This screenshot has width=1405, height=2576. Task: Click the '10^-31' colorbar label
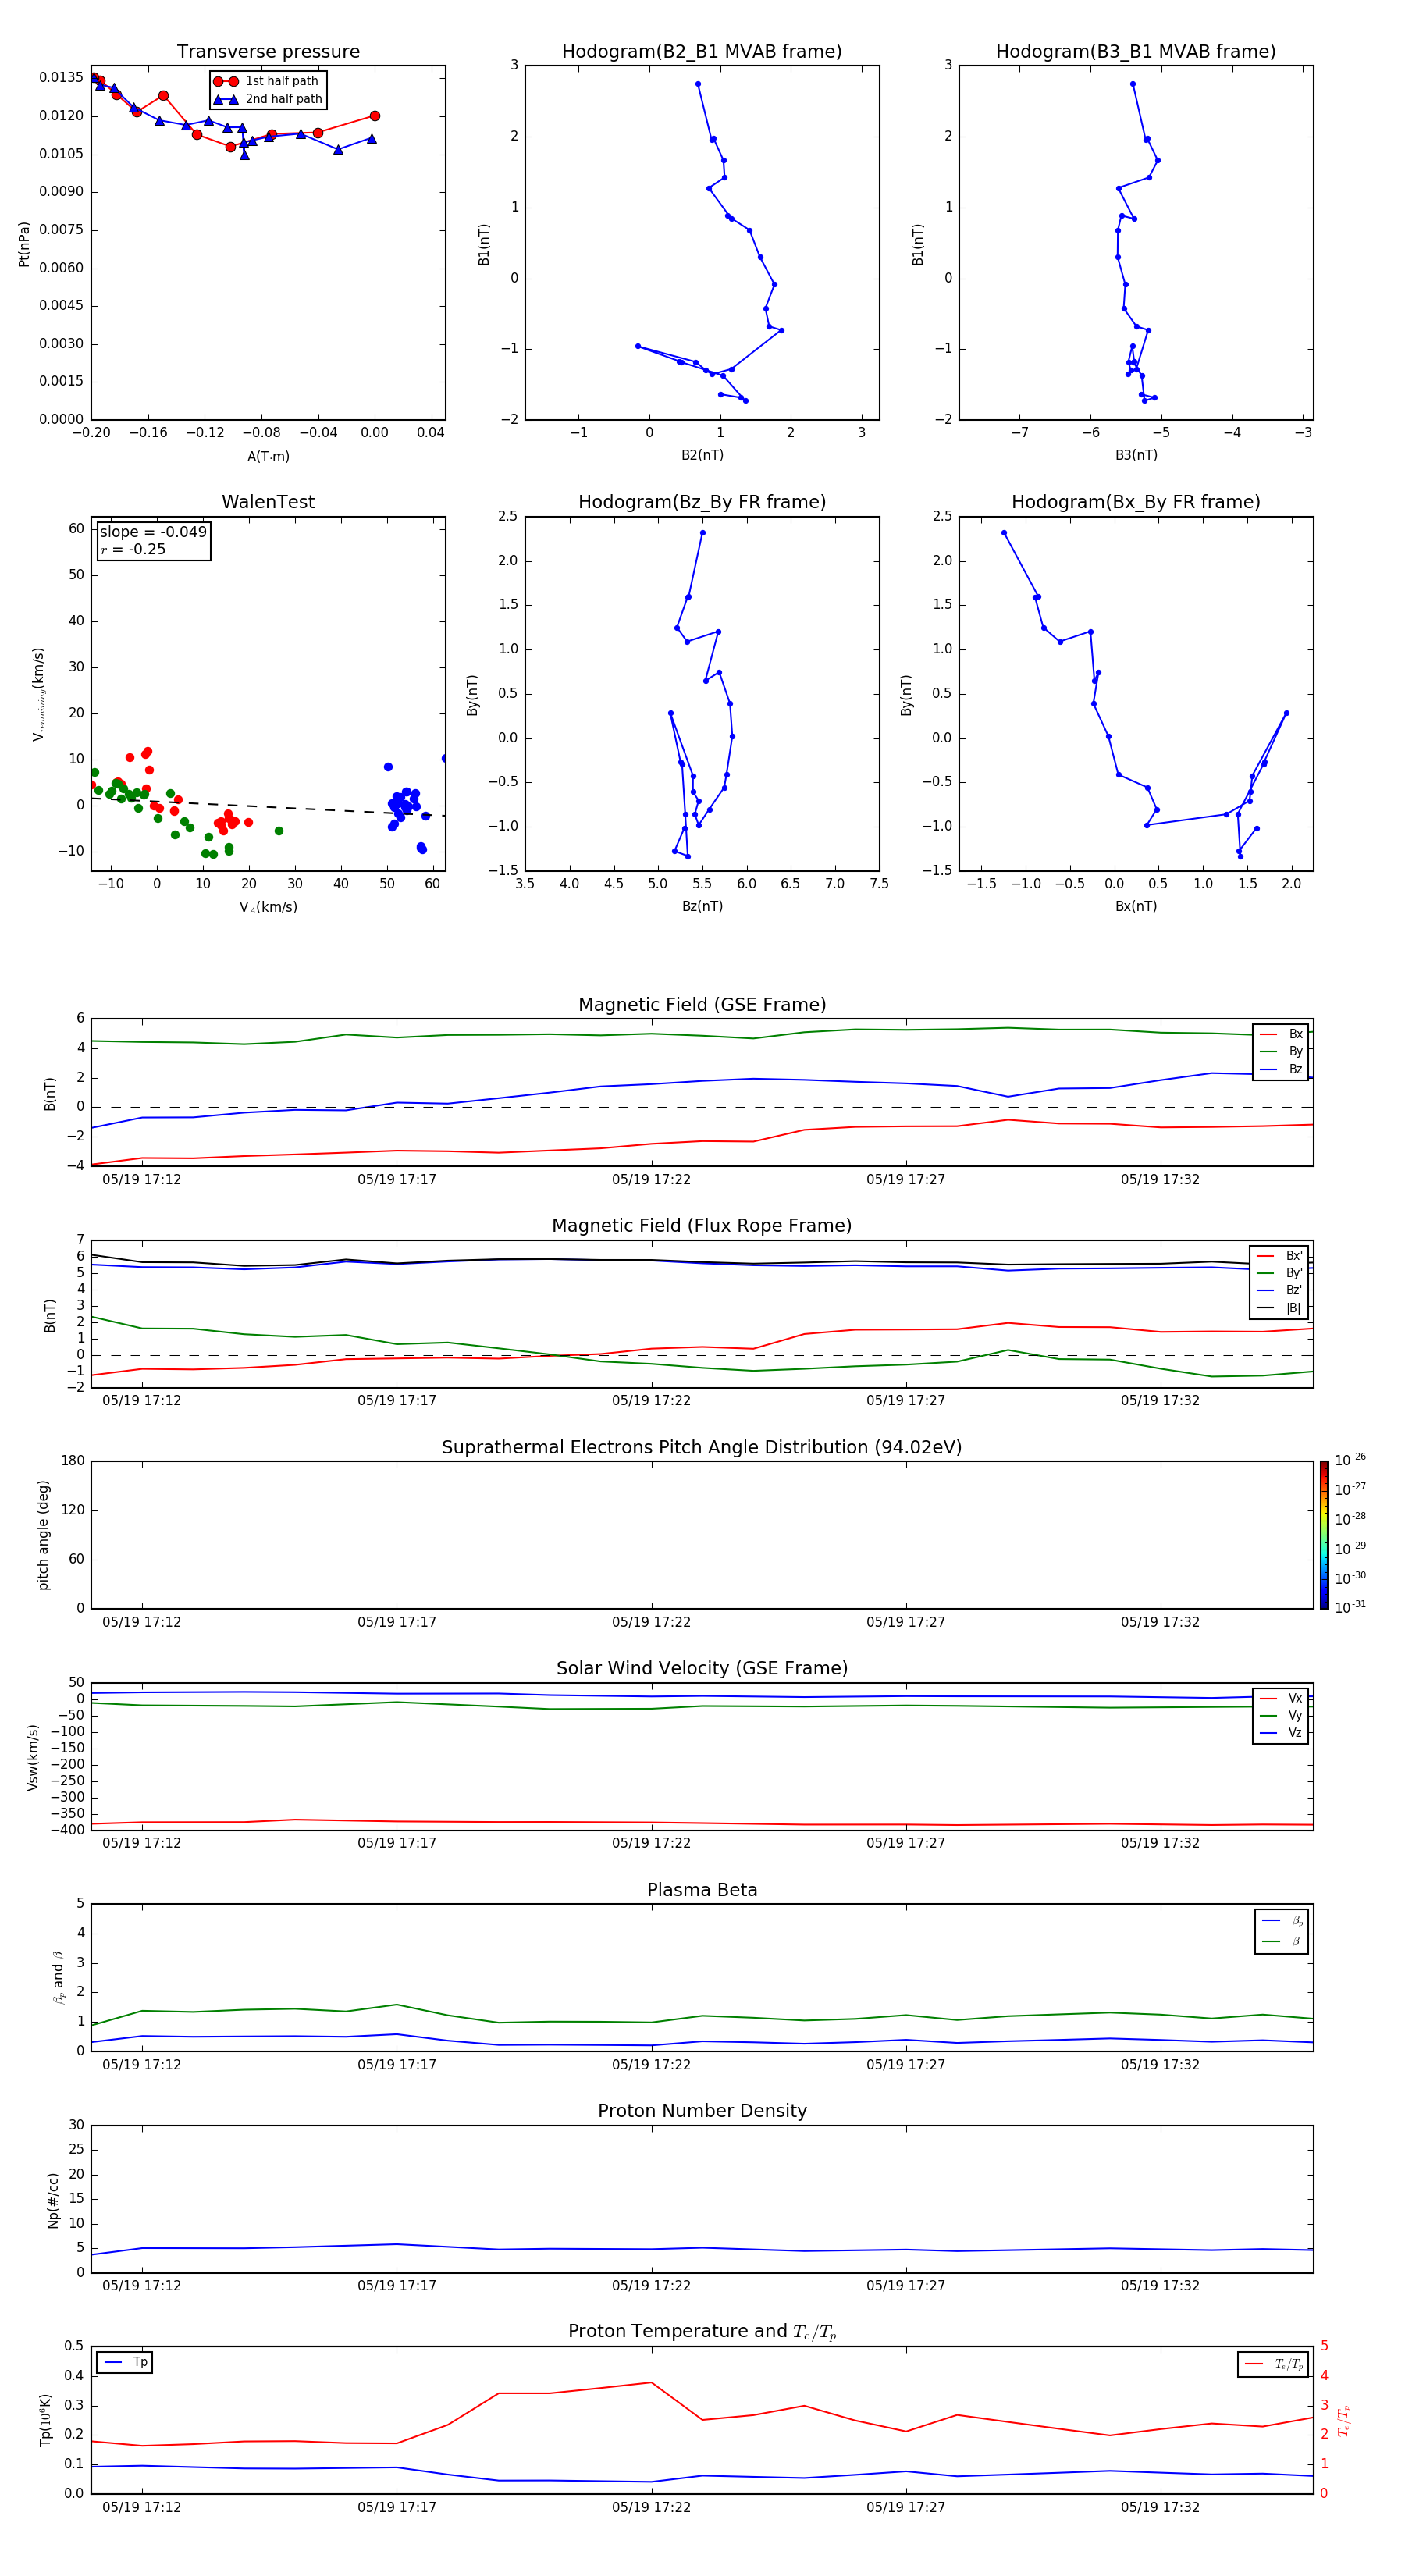(x=1350, y=1607)
